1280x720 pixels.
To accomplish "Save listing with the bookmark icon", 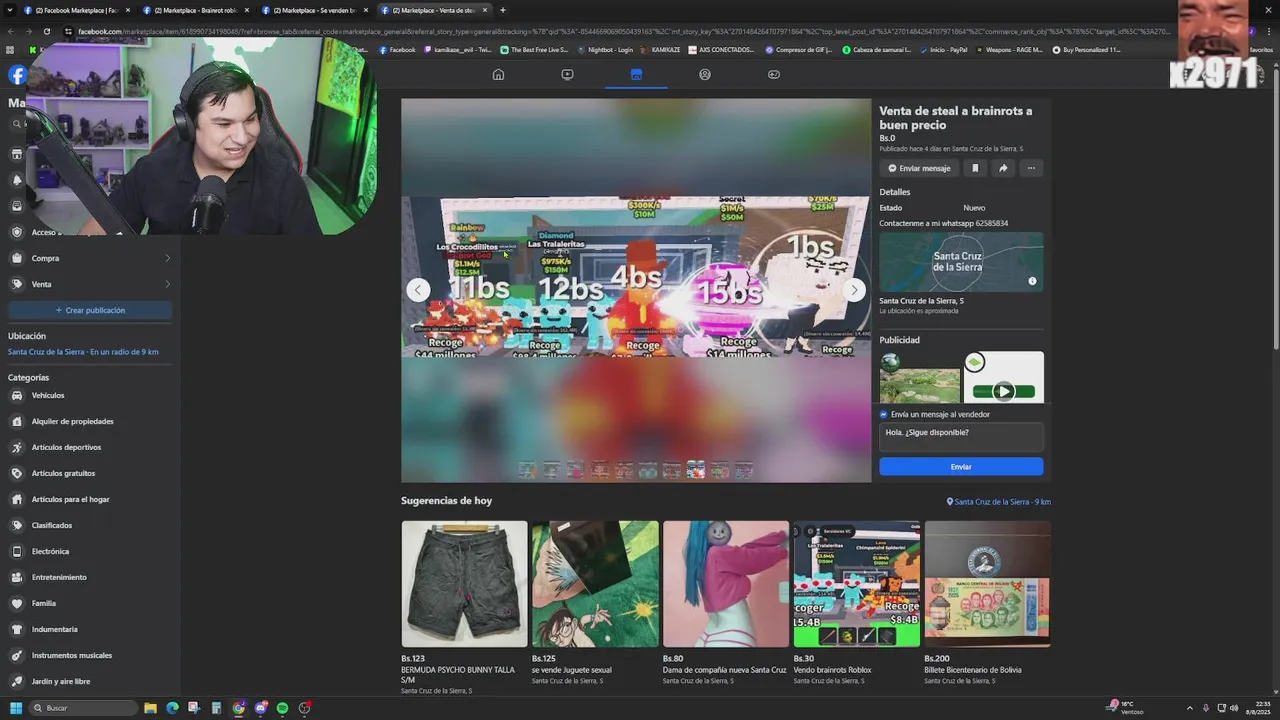I will point(975,168).
